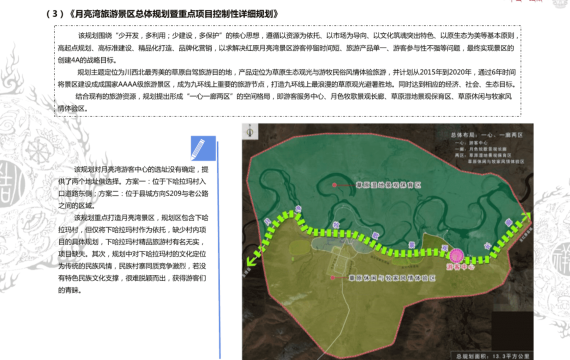Click the line 创建4A的战略目标

(87, 60)
